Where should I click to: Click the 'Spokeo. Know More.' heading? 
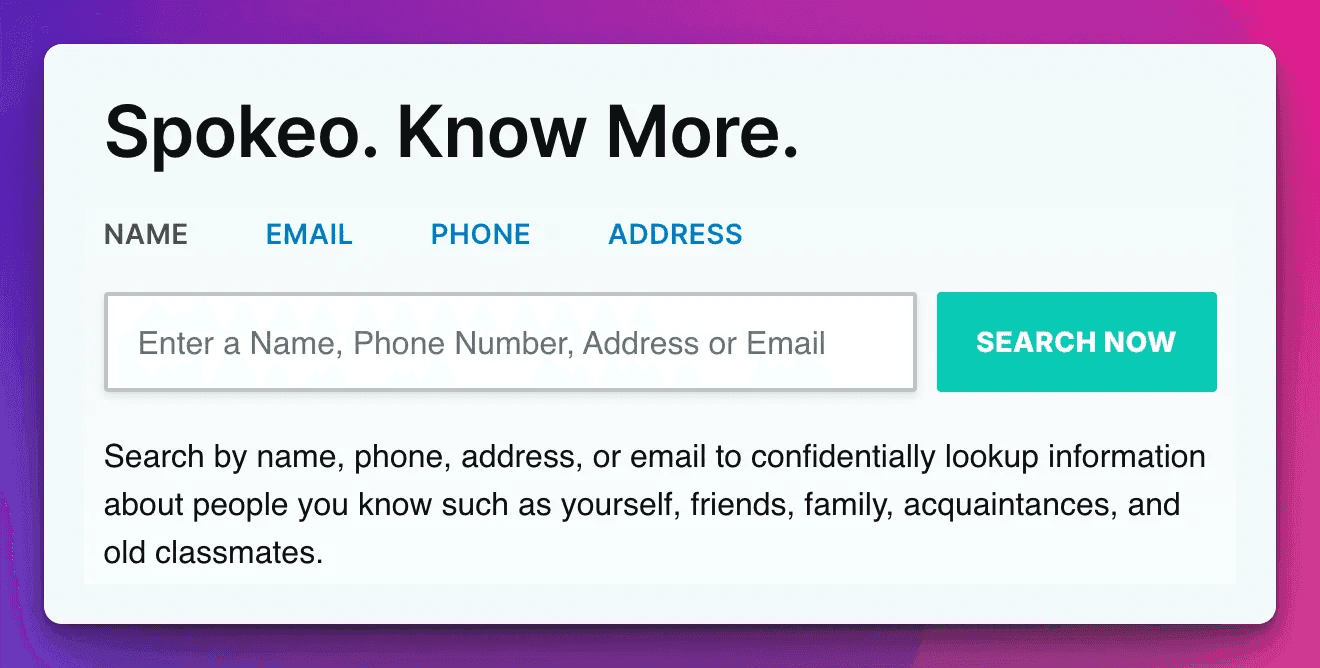click(x=451, y=132)
